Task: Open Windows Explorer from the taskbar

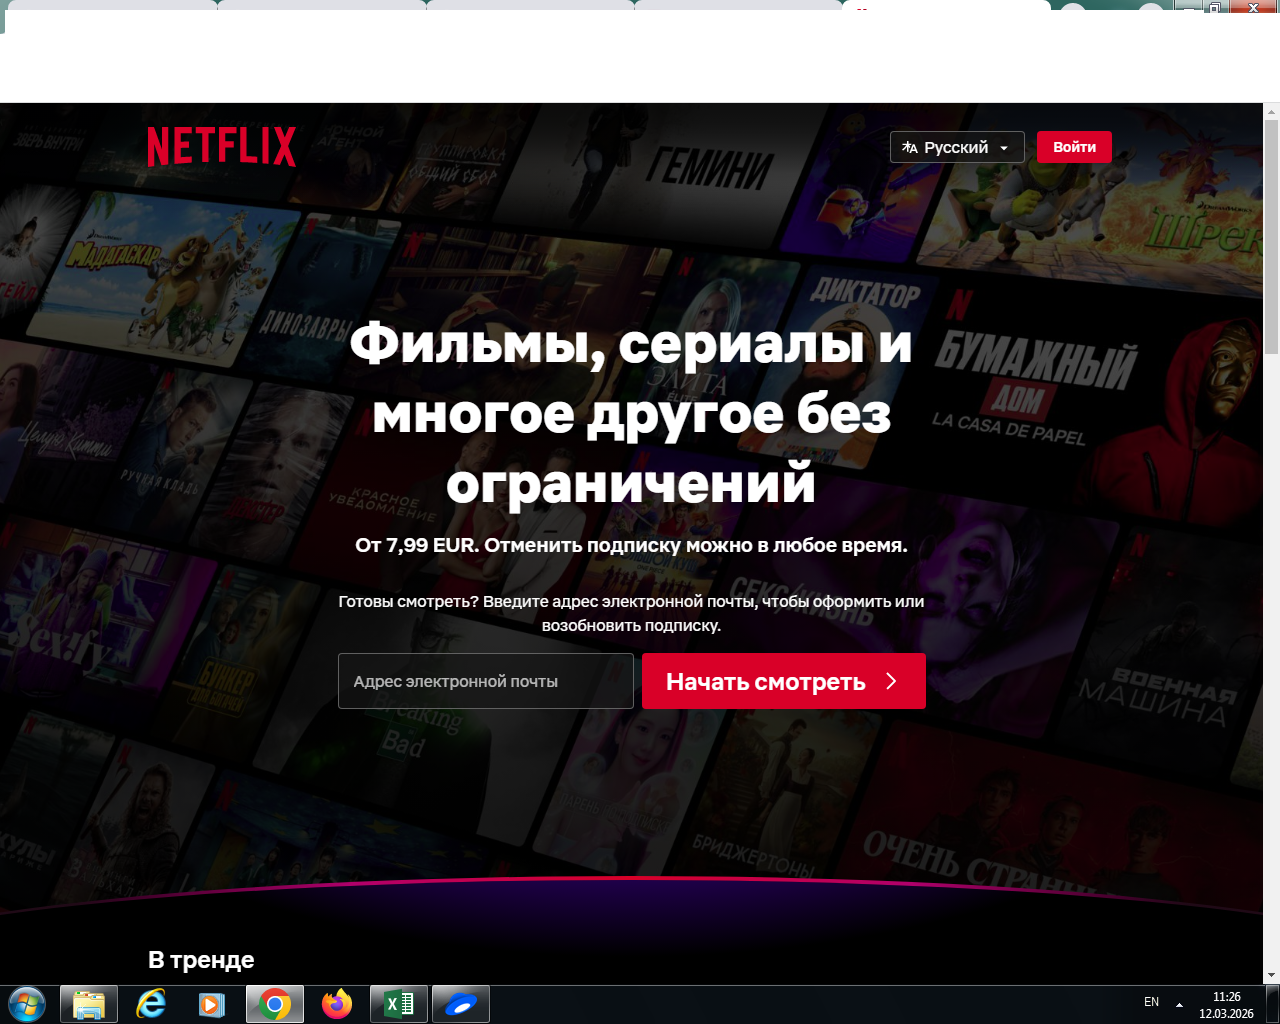Action: coord(89,1004)
